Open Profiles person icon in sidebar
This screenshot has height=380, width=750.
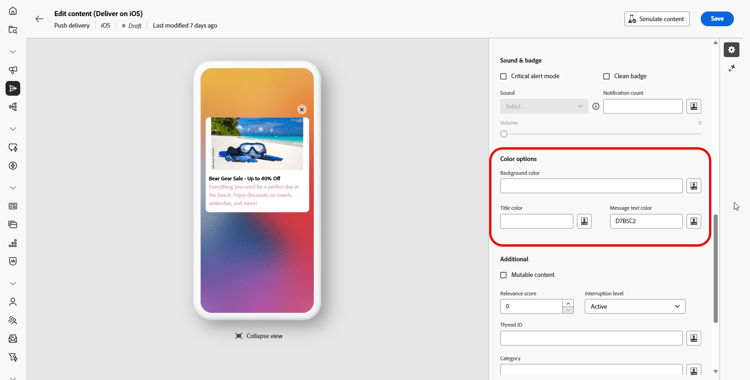click(13, 302)
